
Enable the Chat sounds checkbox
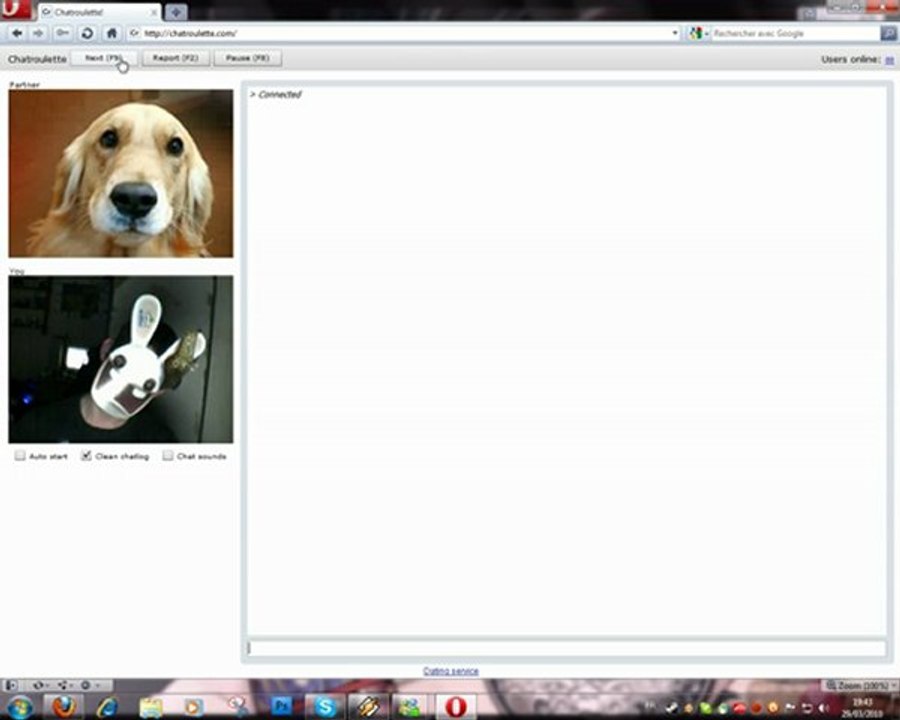tap(168, 455)
